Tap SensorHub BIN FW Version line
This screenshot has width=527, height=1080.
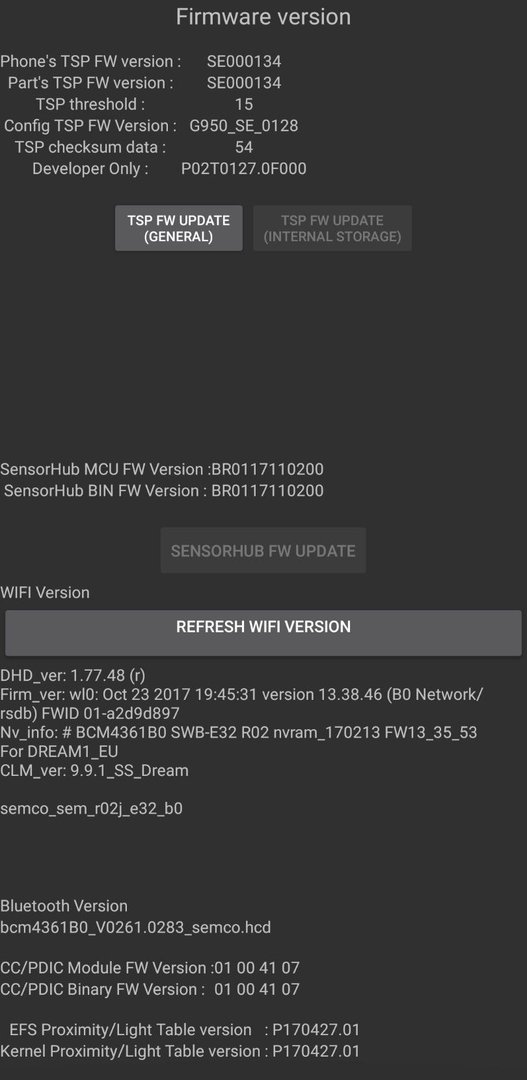pyautogui.click(x=164, y=490)
